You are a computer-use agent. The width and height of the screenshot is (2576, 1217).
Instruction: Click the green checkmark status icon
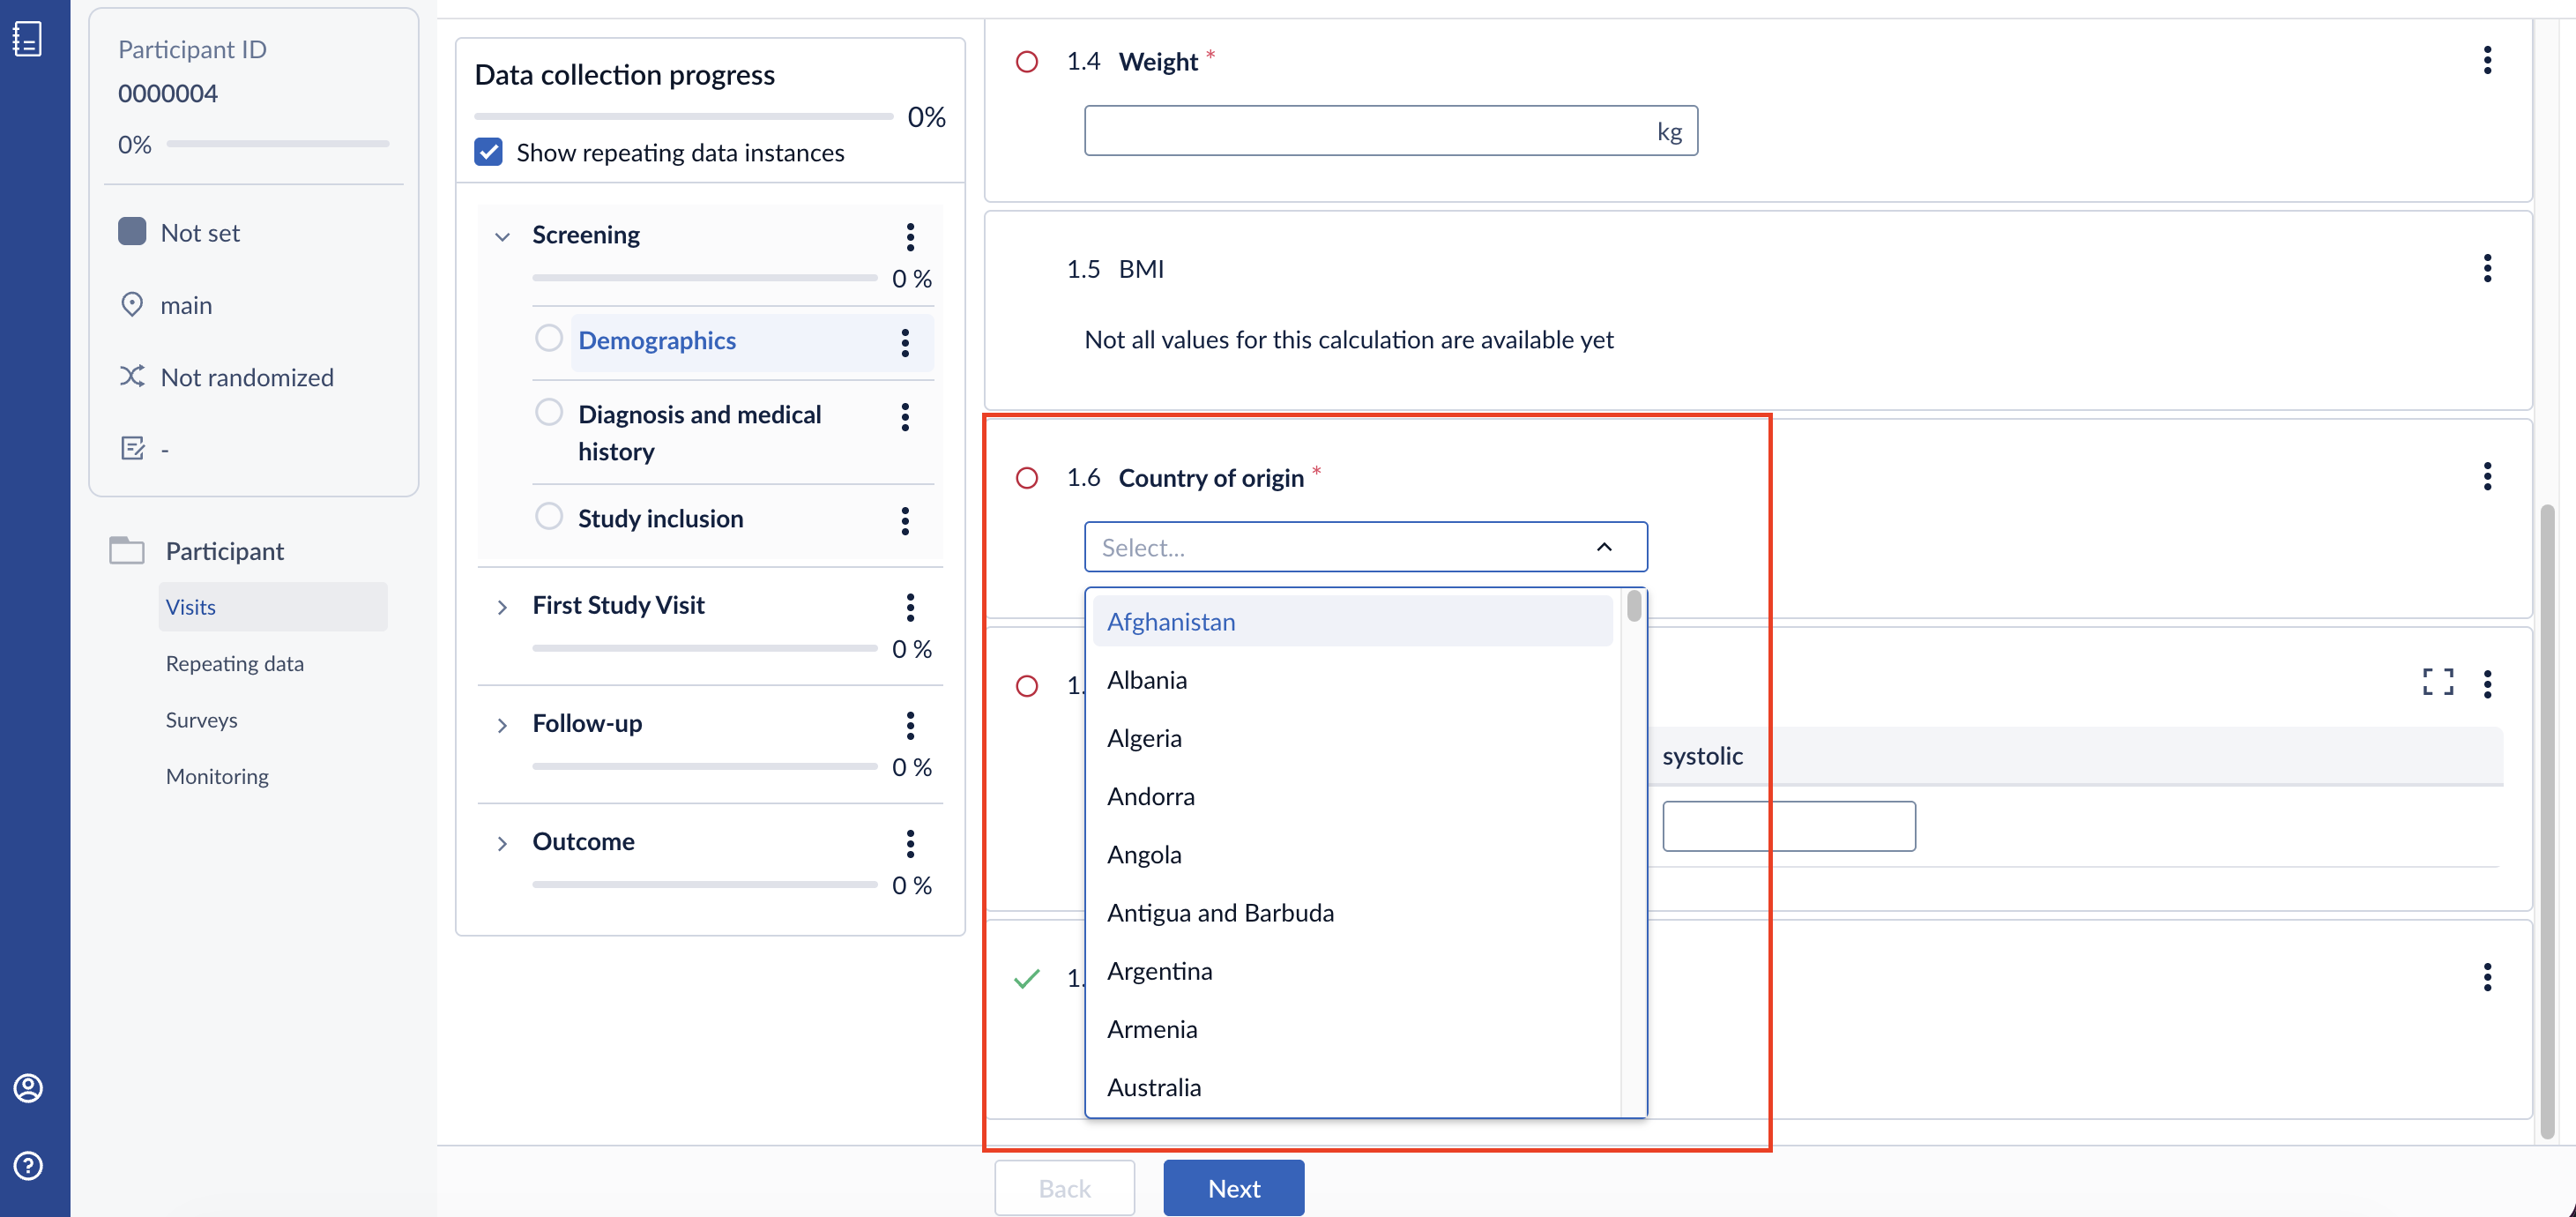point(1027,978)
